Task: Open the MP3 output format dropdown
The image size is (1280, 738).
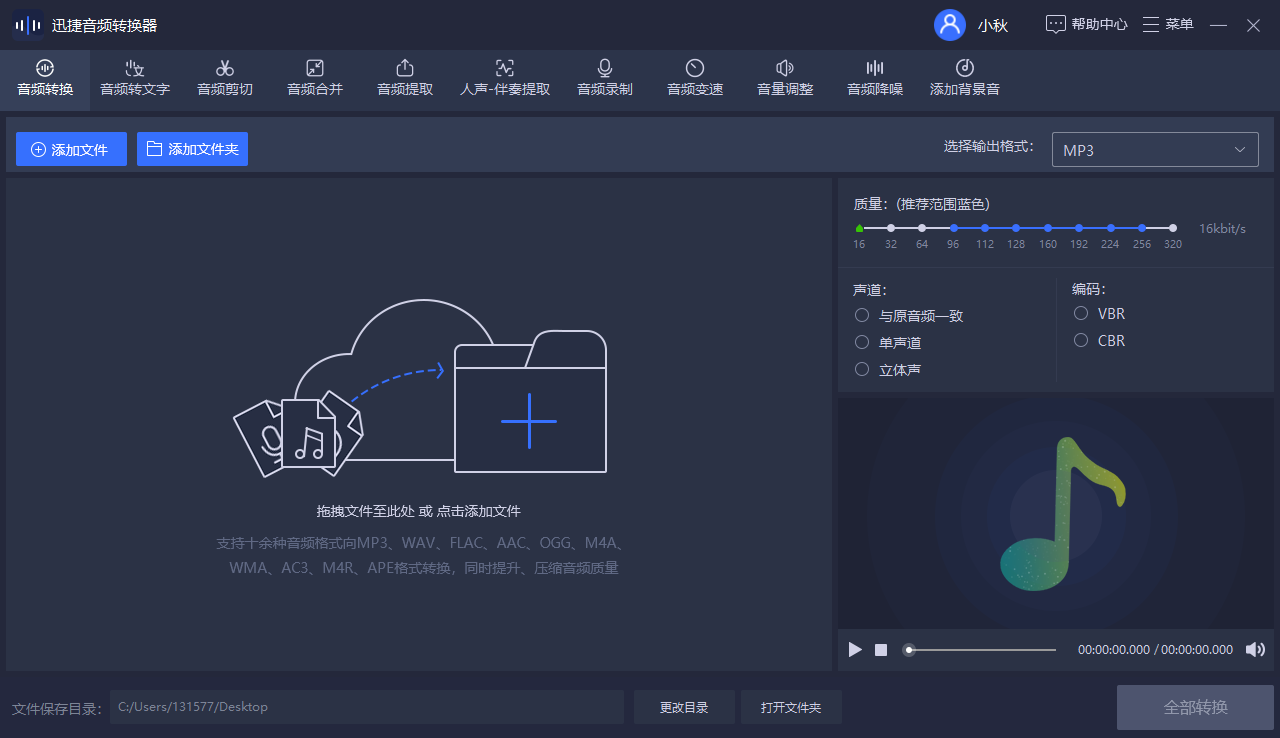Action: (x=1155, y=149)
